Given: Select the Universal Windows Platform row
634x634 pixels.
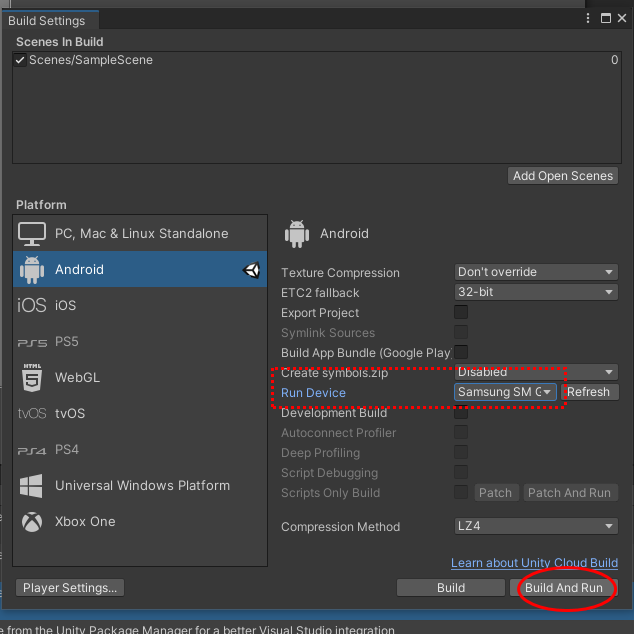Looking at the screenshot, I should point(140,486).
